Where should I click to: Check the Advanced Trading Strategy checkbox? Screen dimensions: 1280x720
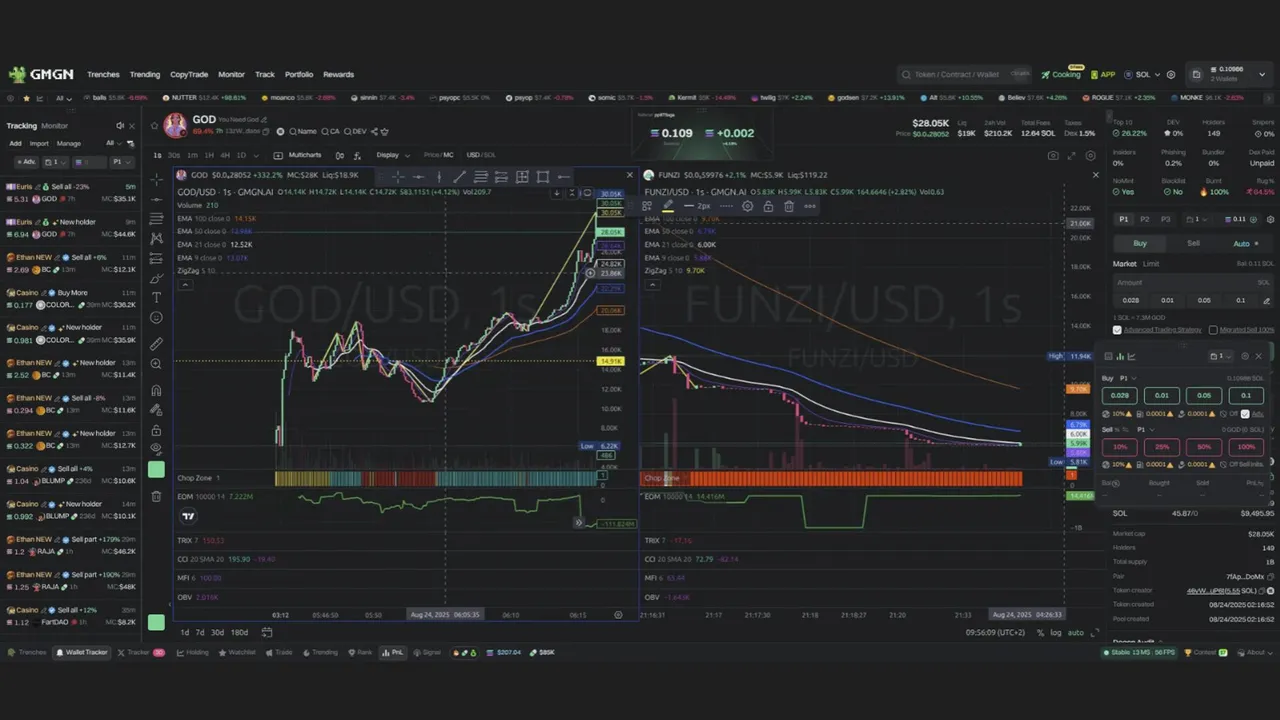[1117, 330]
